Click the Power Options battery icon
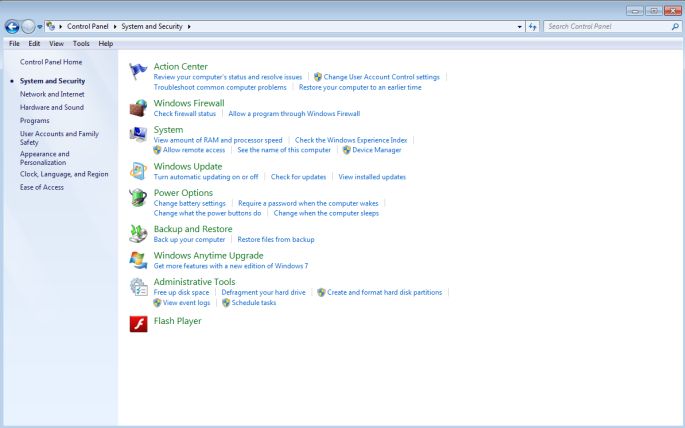Screen dimensions: 685x428 [x=138, y=197]
